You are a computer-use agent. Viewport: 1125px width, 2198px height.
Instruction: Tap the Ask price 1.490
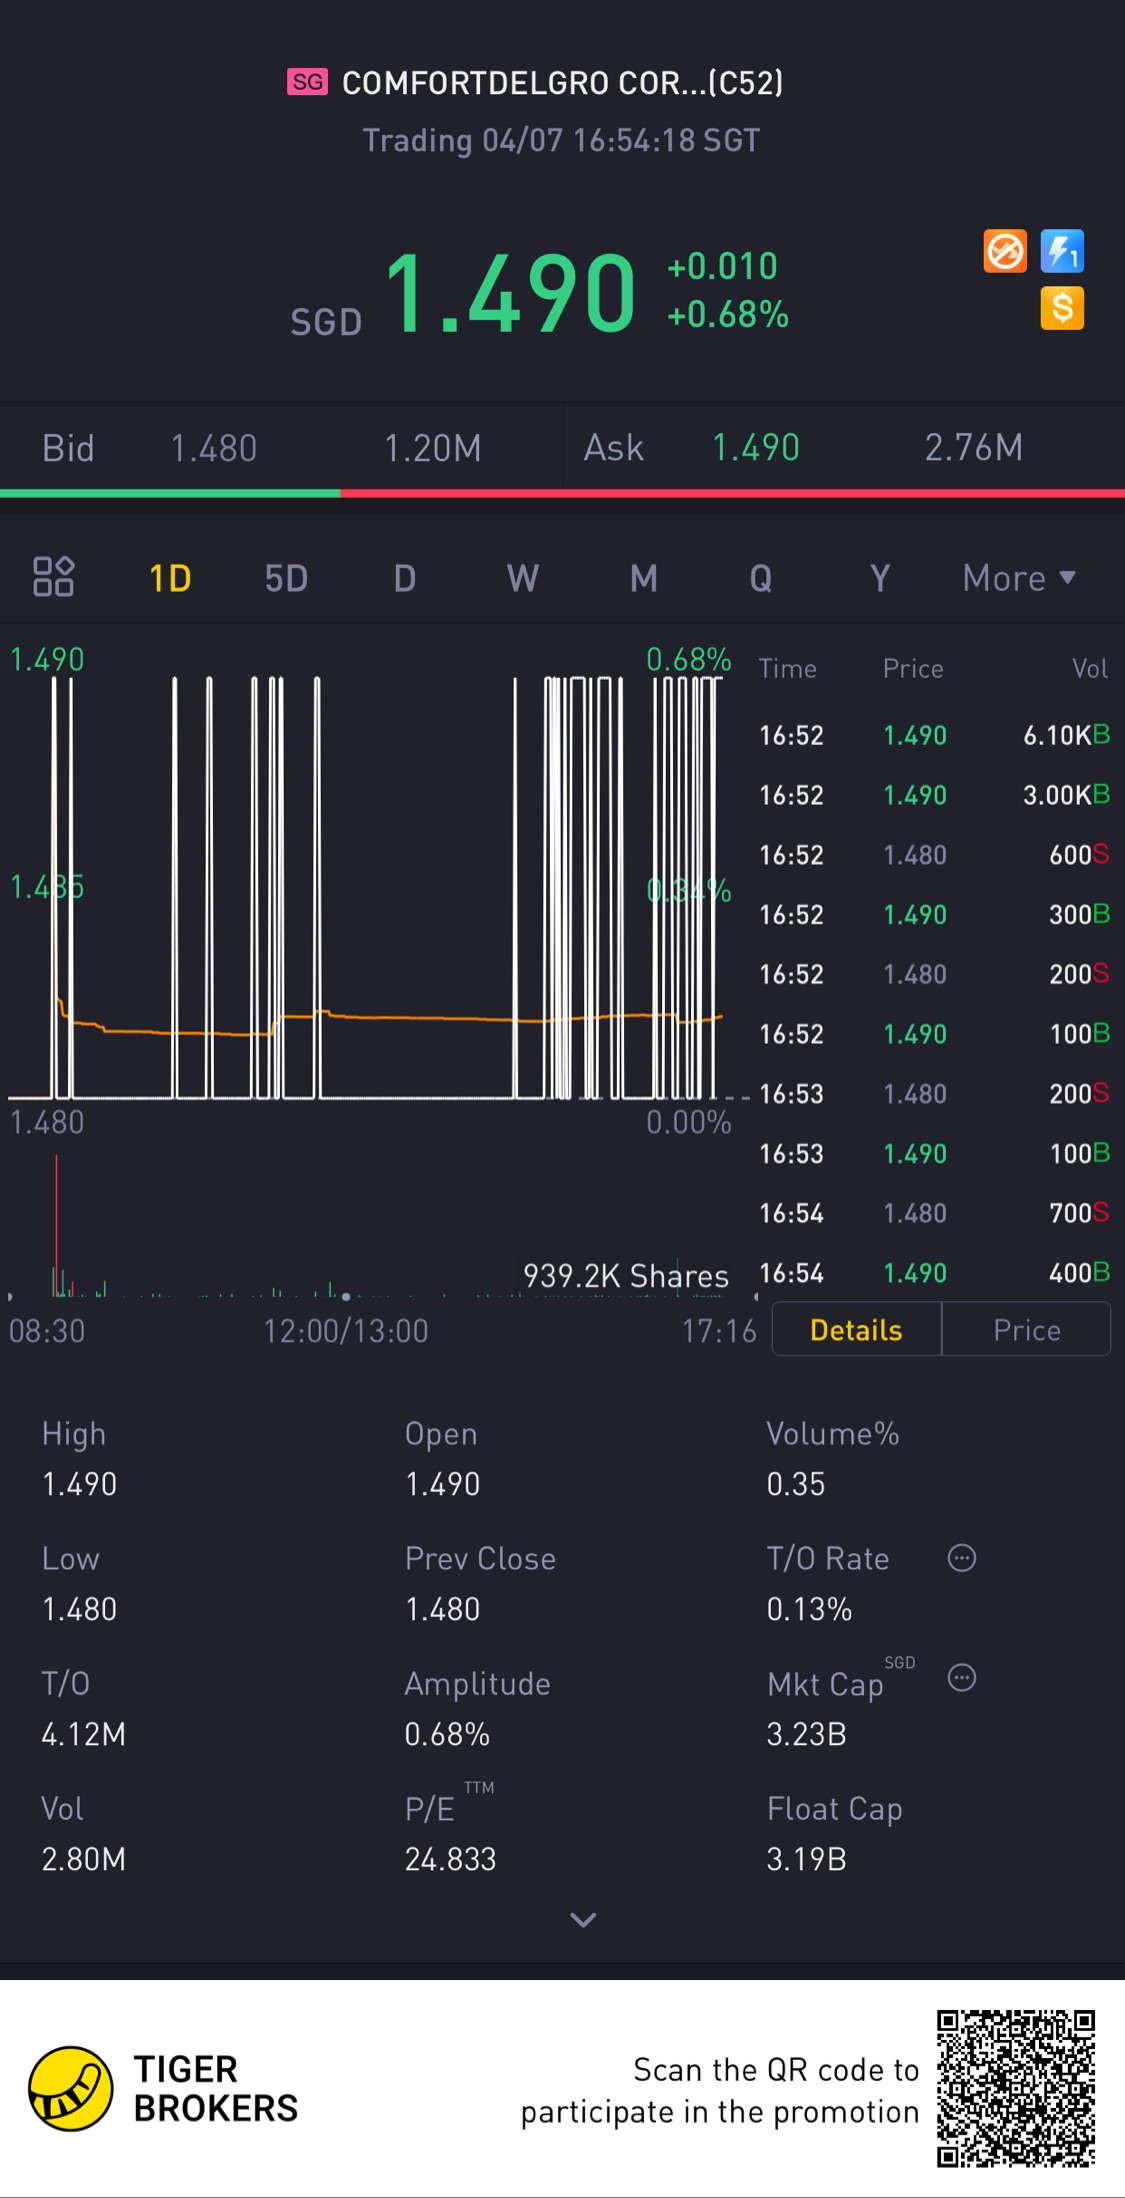click(x=755, y=448)
